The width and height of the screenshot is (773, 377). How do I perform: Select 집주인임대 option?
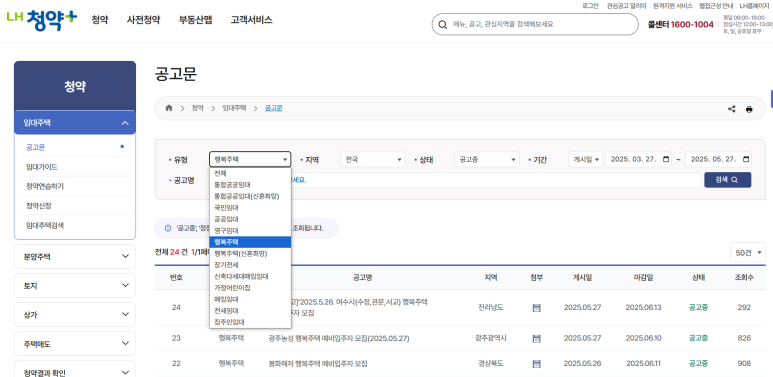(x=250, y=322)
